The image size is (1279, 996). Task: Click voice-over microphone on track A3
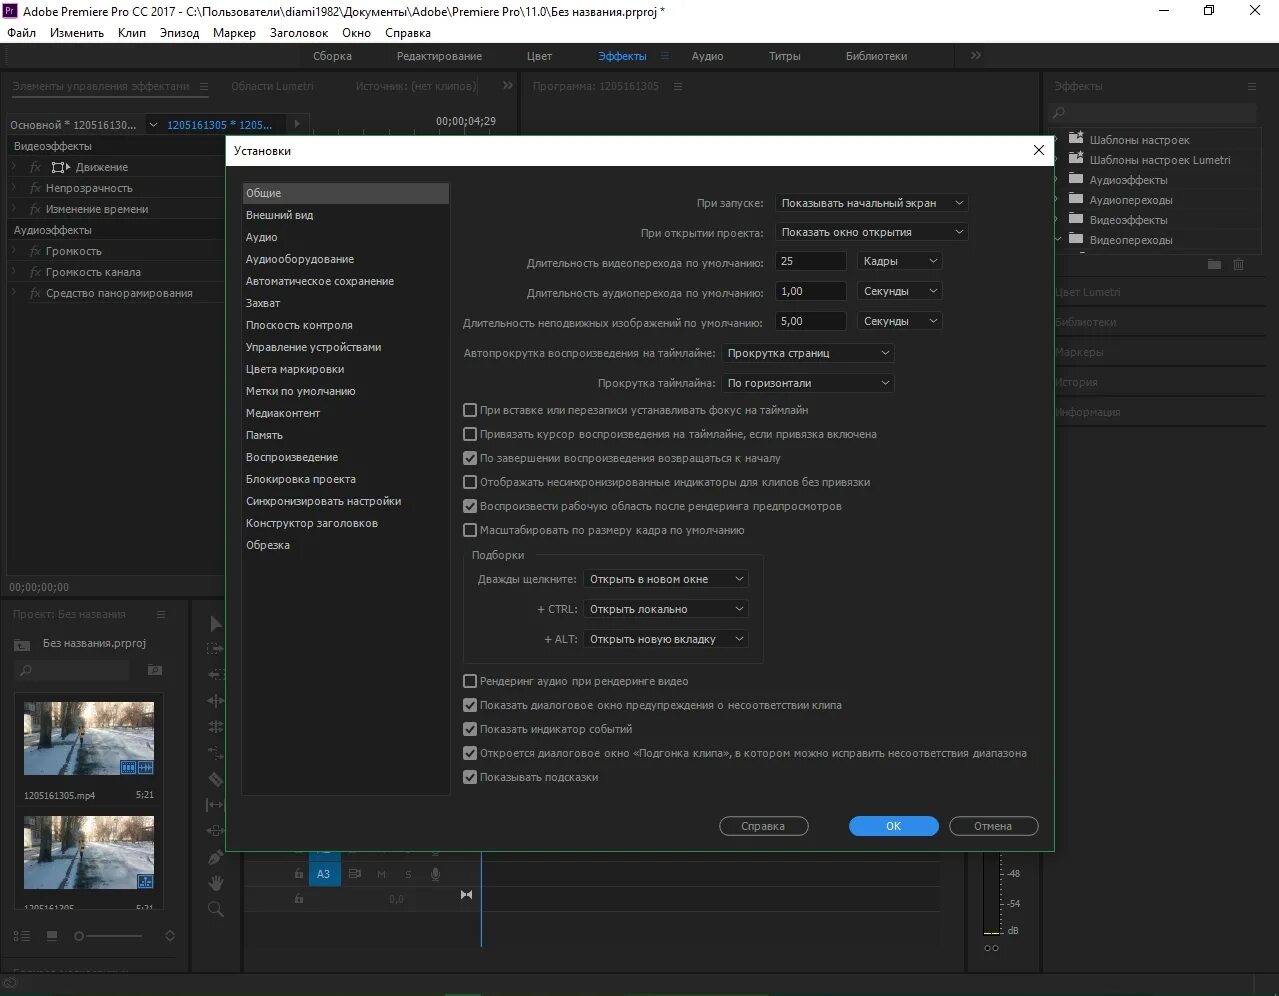435,874
